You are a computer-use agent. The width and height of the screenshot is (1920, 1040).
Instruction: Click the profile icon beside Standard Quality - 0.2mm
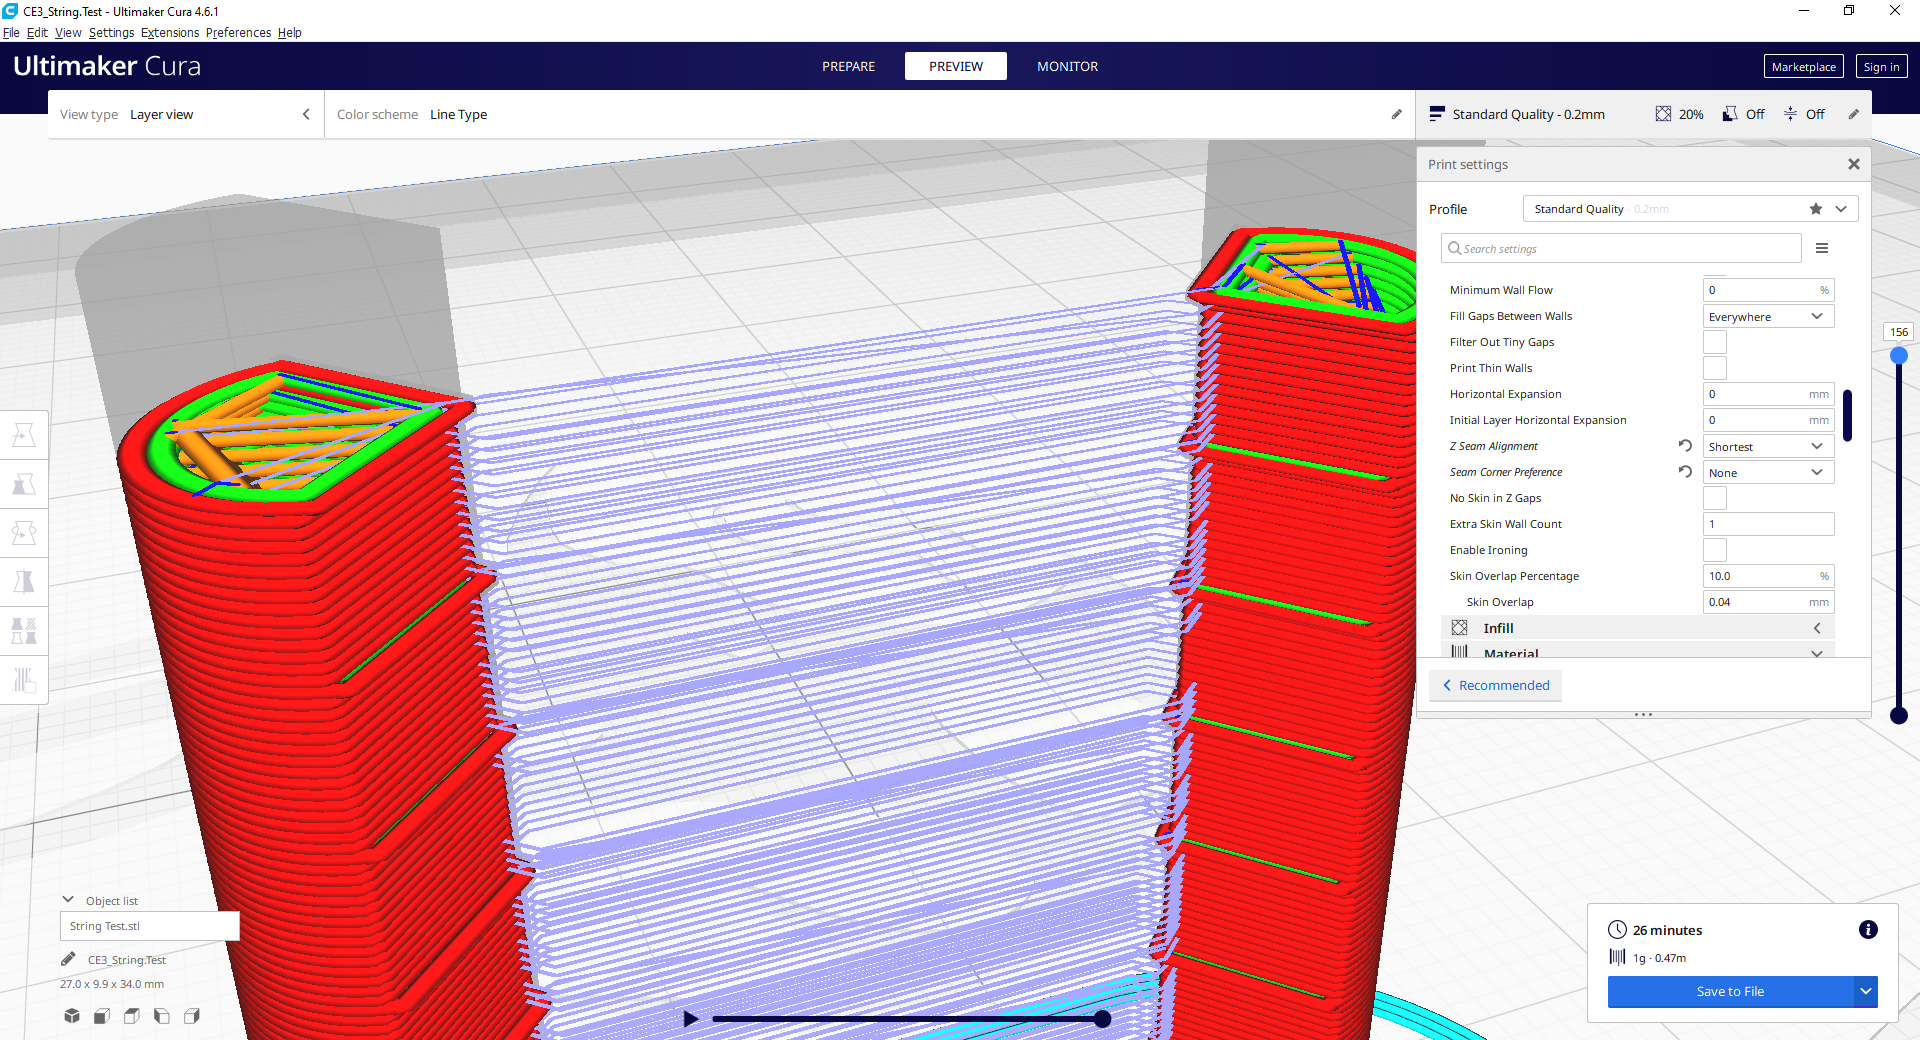(x=1437, y=114)
